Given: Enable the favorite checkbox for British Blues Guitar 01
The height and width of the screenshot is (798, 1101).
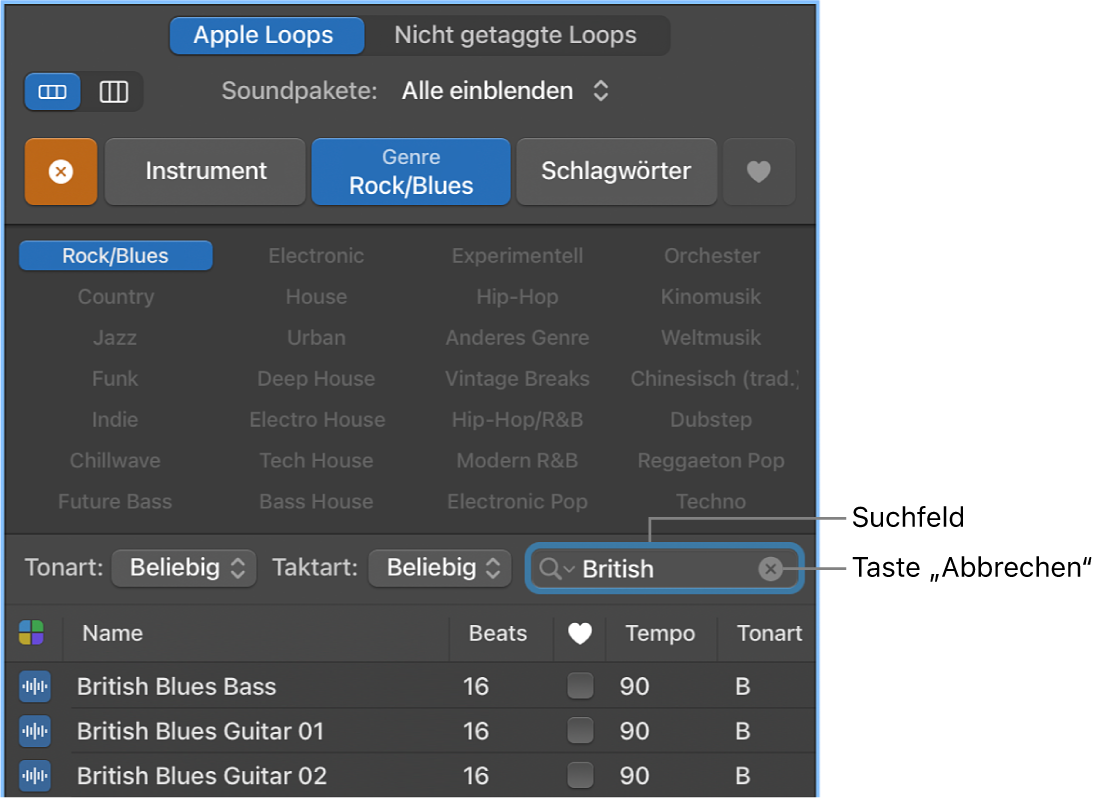Looking at the screenshot, I should click(580, 731).
